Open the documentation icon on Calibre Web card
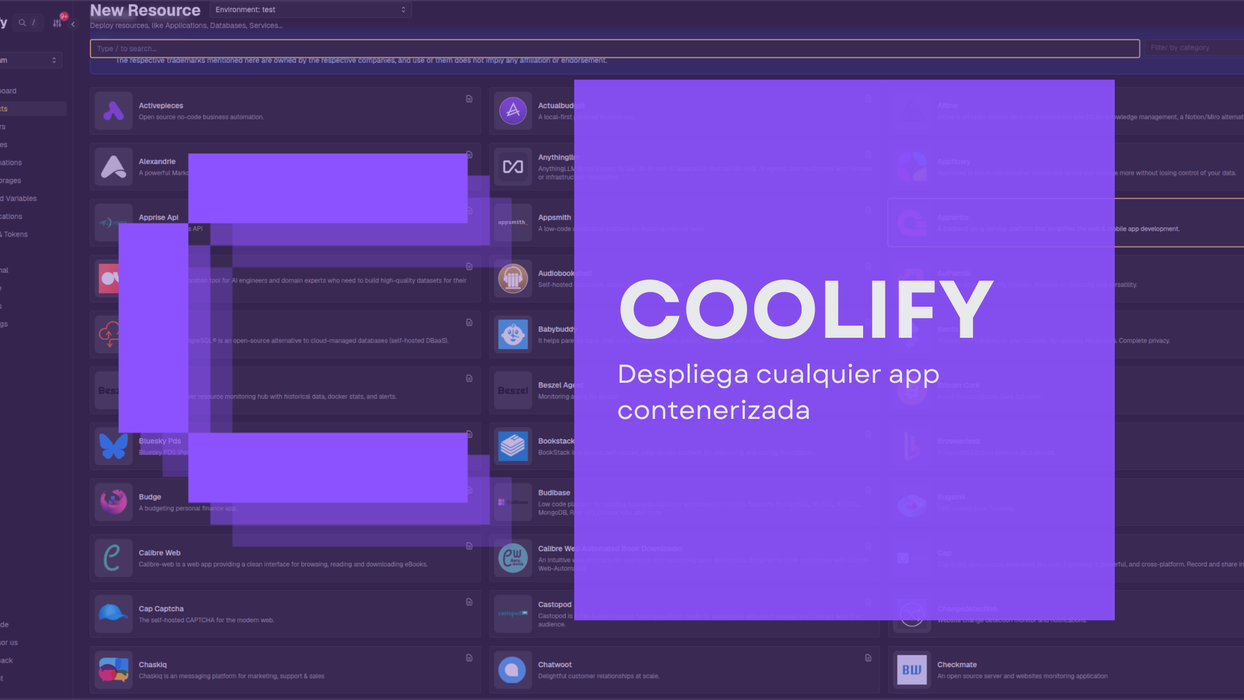The height and width of the screenshot is (700, 1244). (x=469, y=546)
